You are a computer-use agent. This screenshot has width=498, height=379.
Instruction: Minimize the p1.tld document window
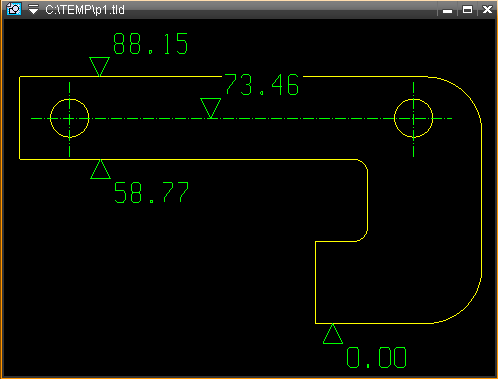(447, 10)
